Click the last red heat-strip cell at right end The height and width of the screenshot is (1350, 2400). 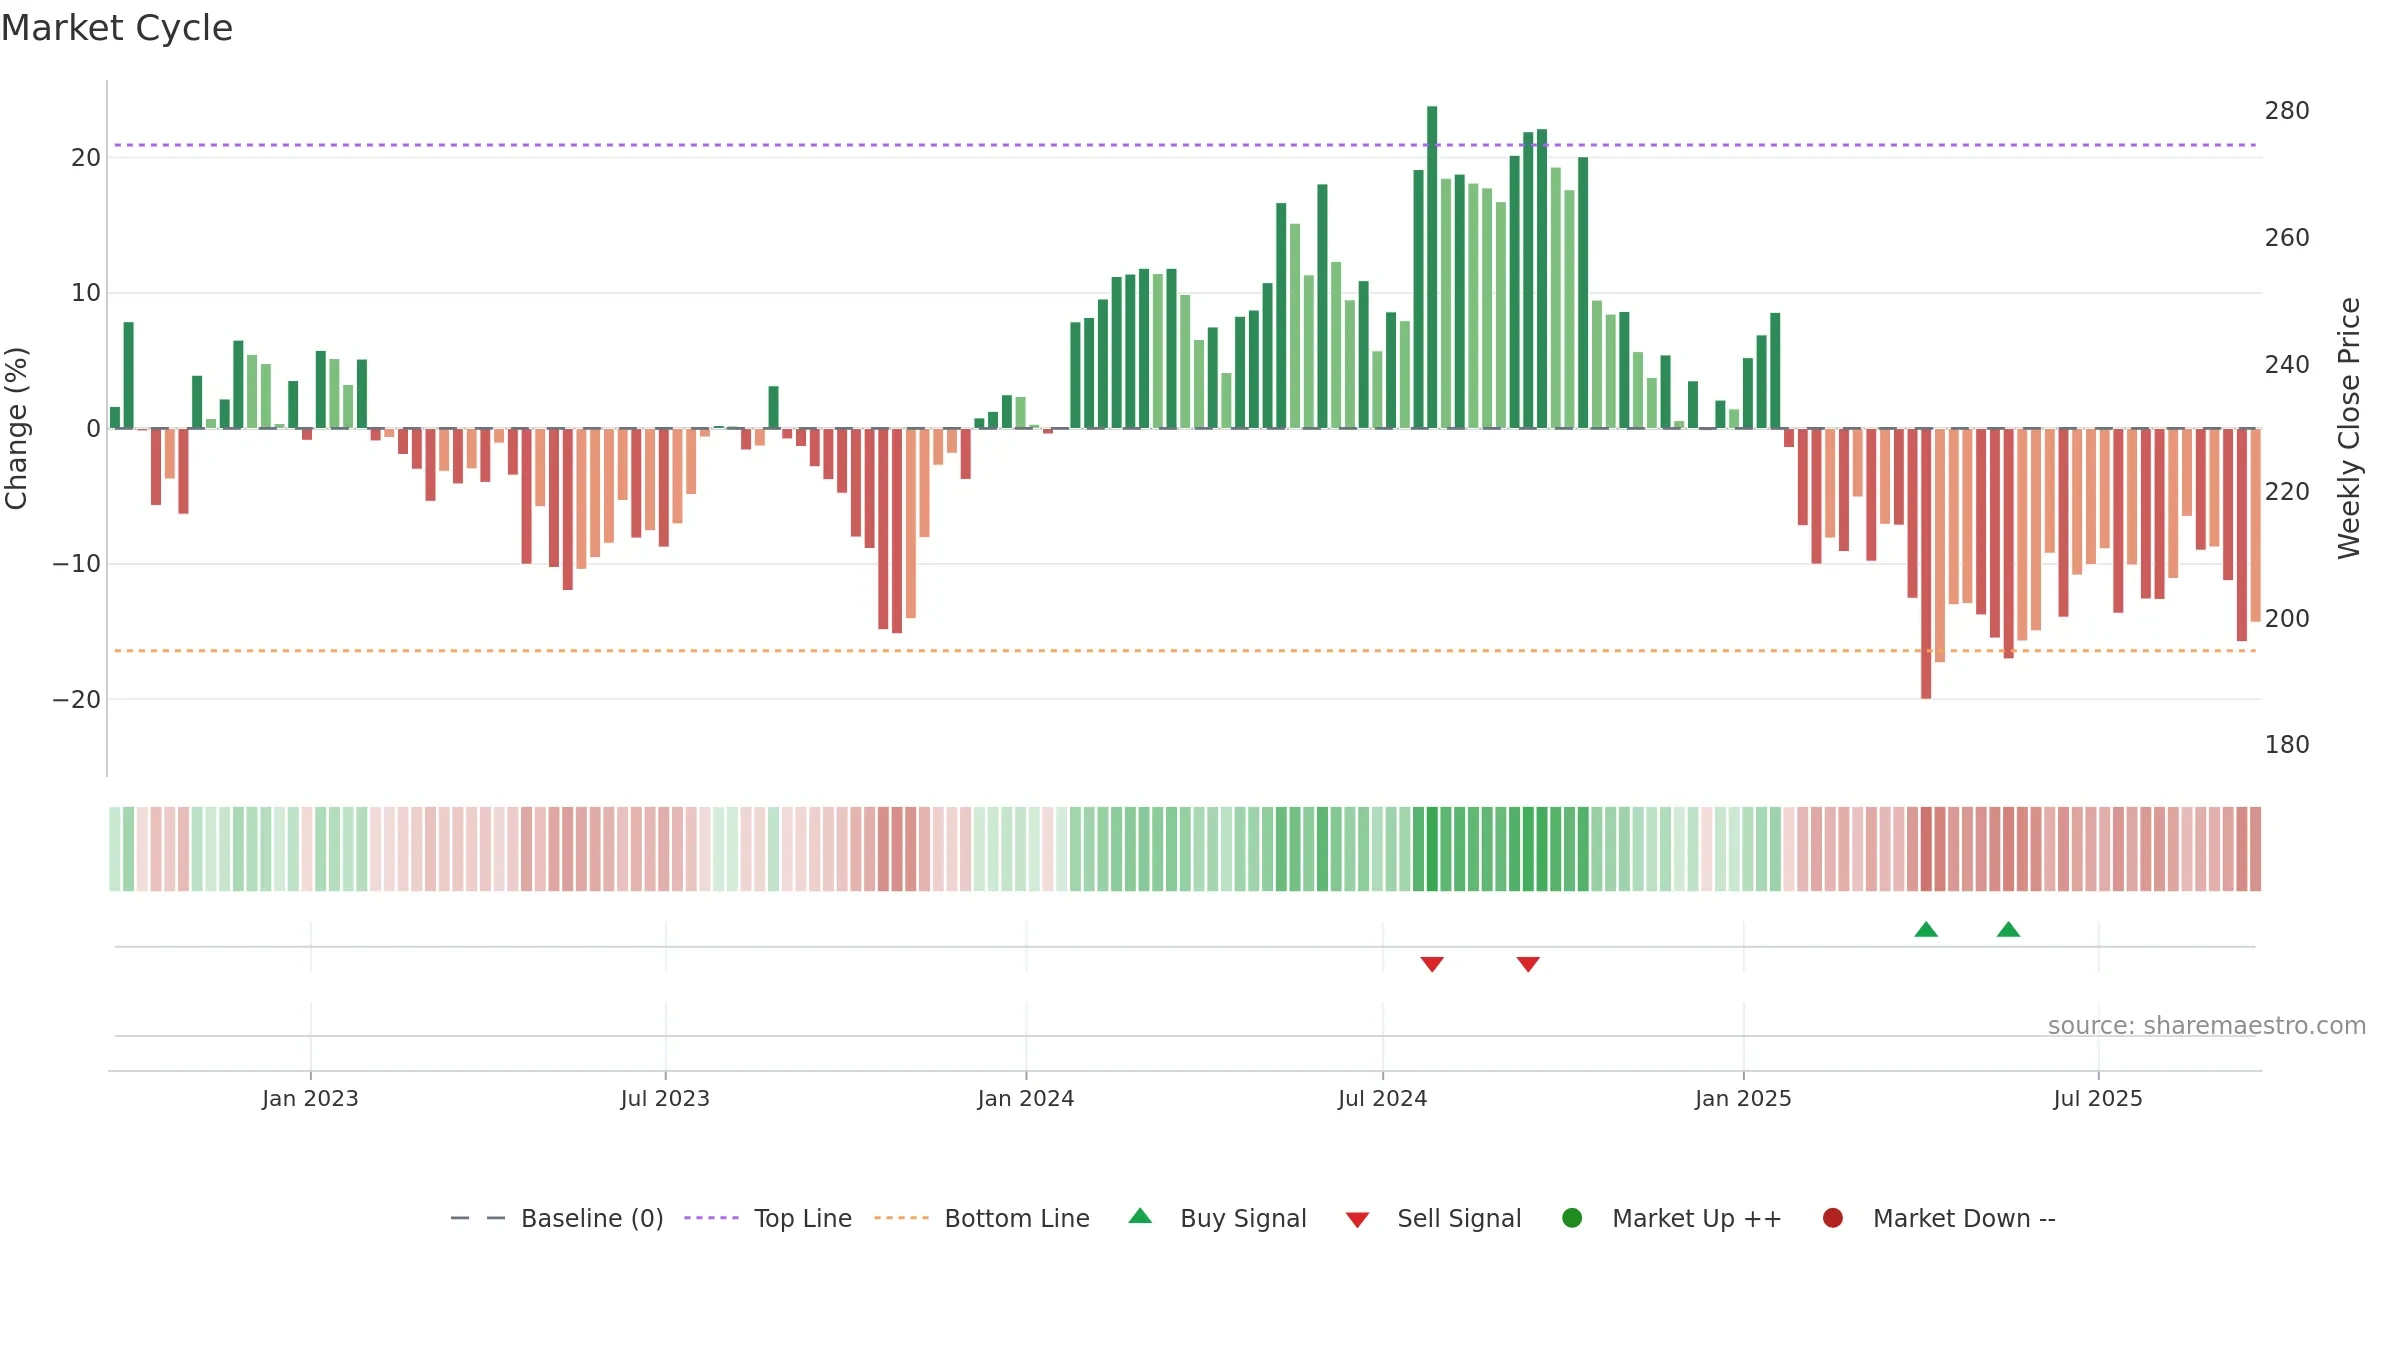(2256, 849)
